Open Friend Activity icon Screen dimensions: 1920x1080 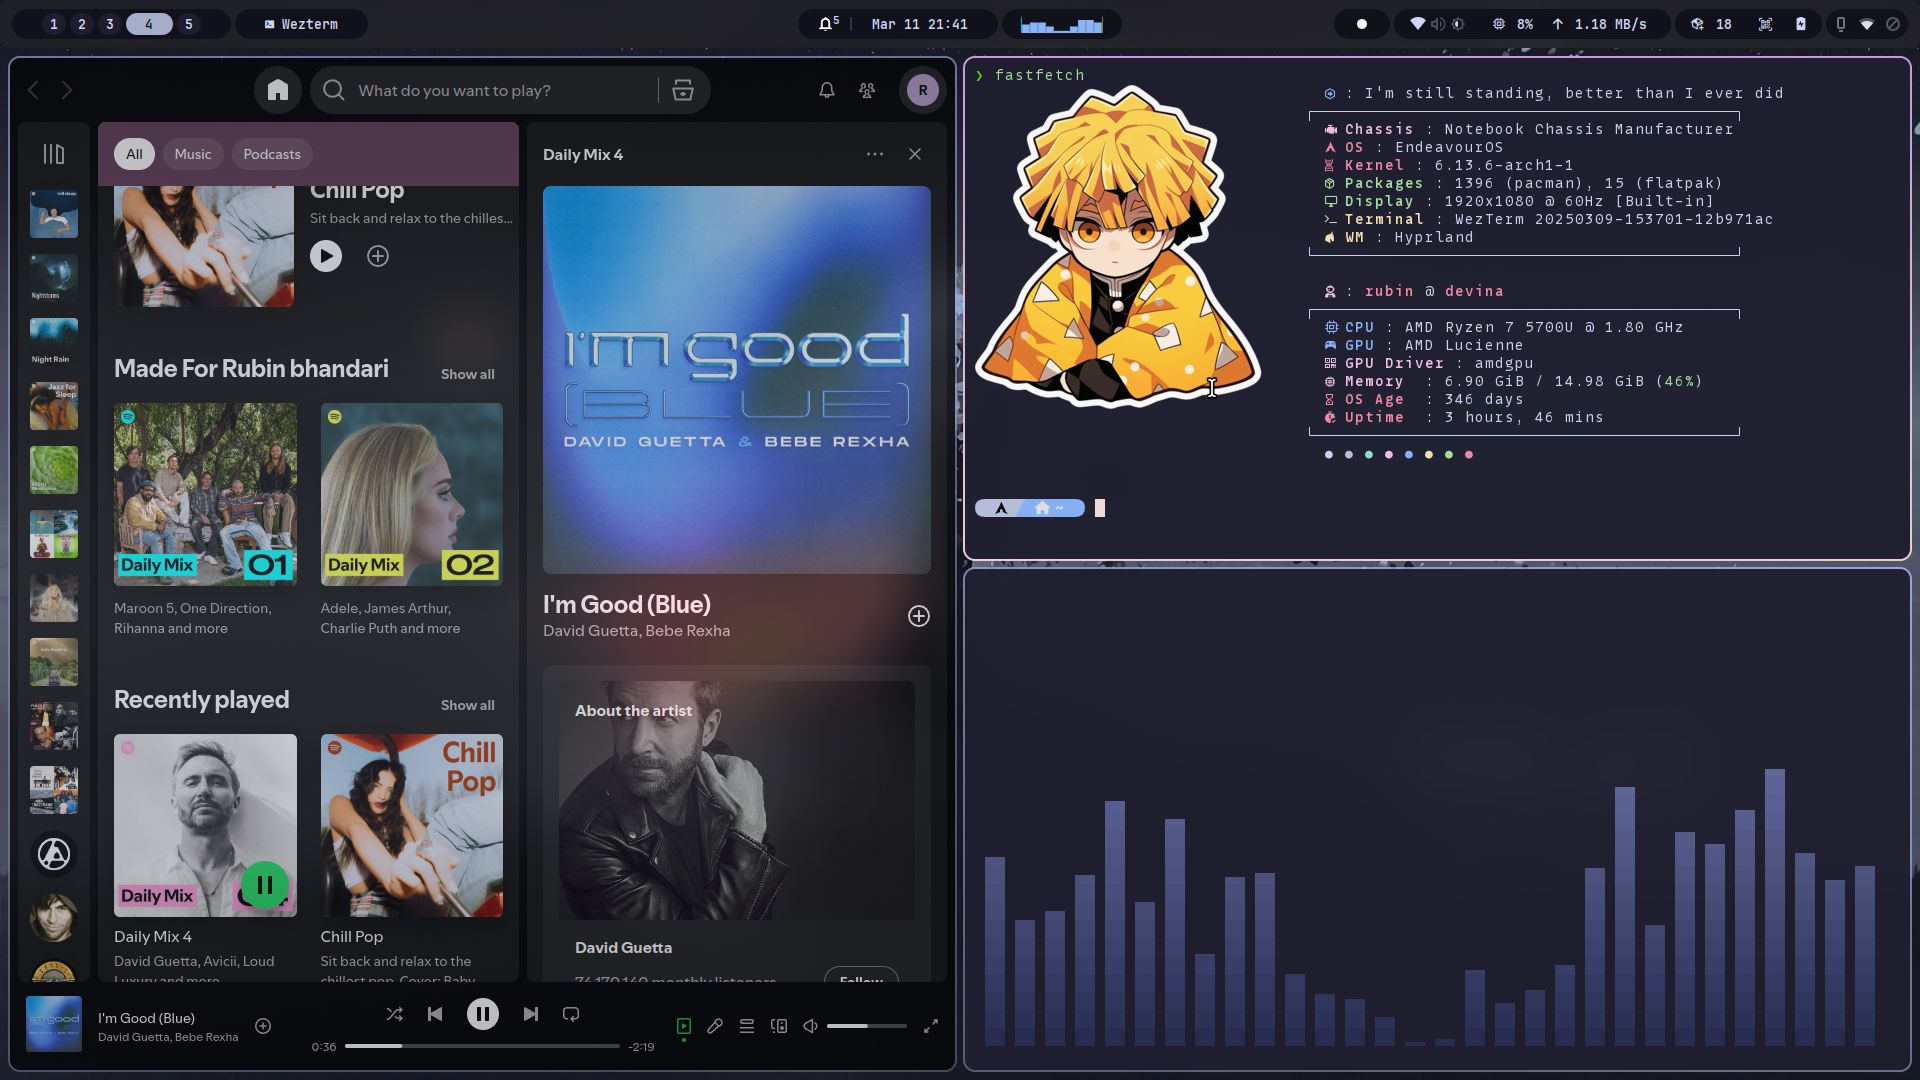coord(867,90)
